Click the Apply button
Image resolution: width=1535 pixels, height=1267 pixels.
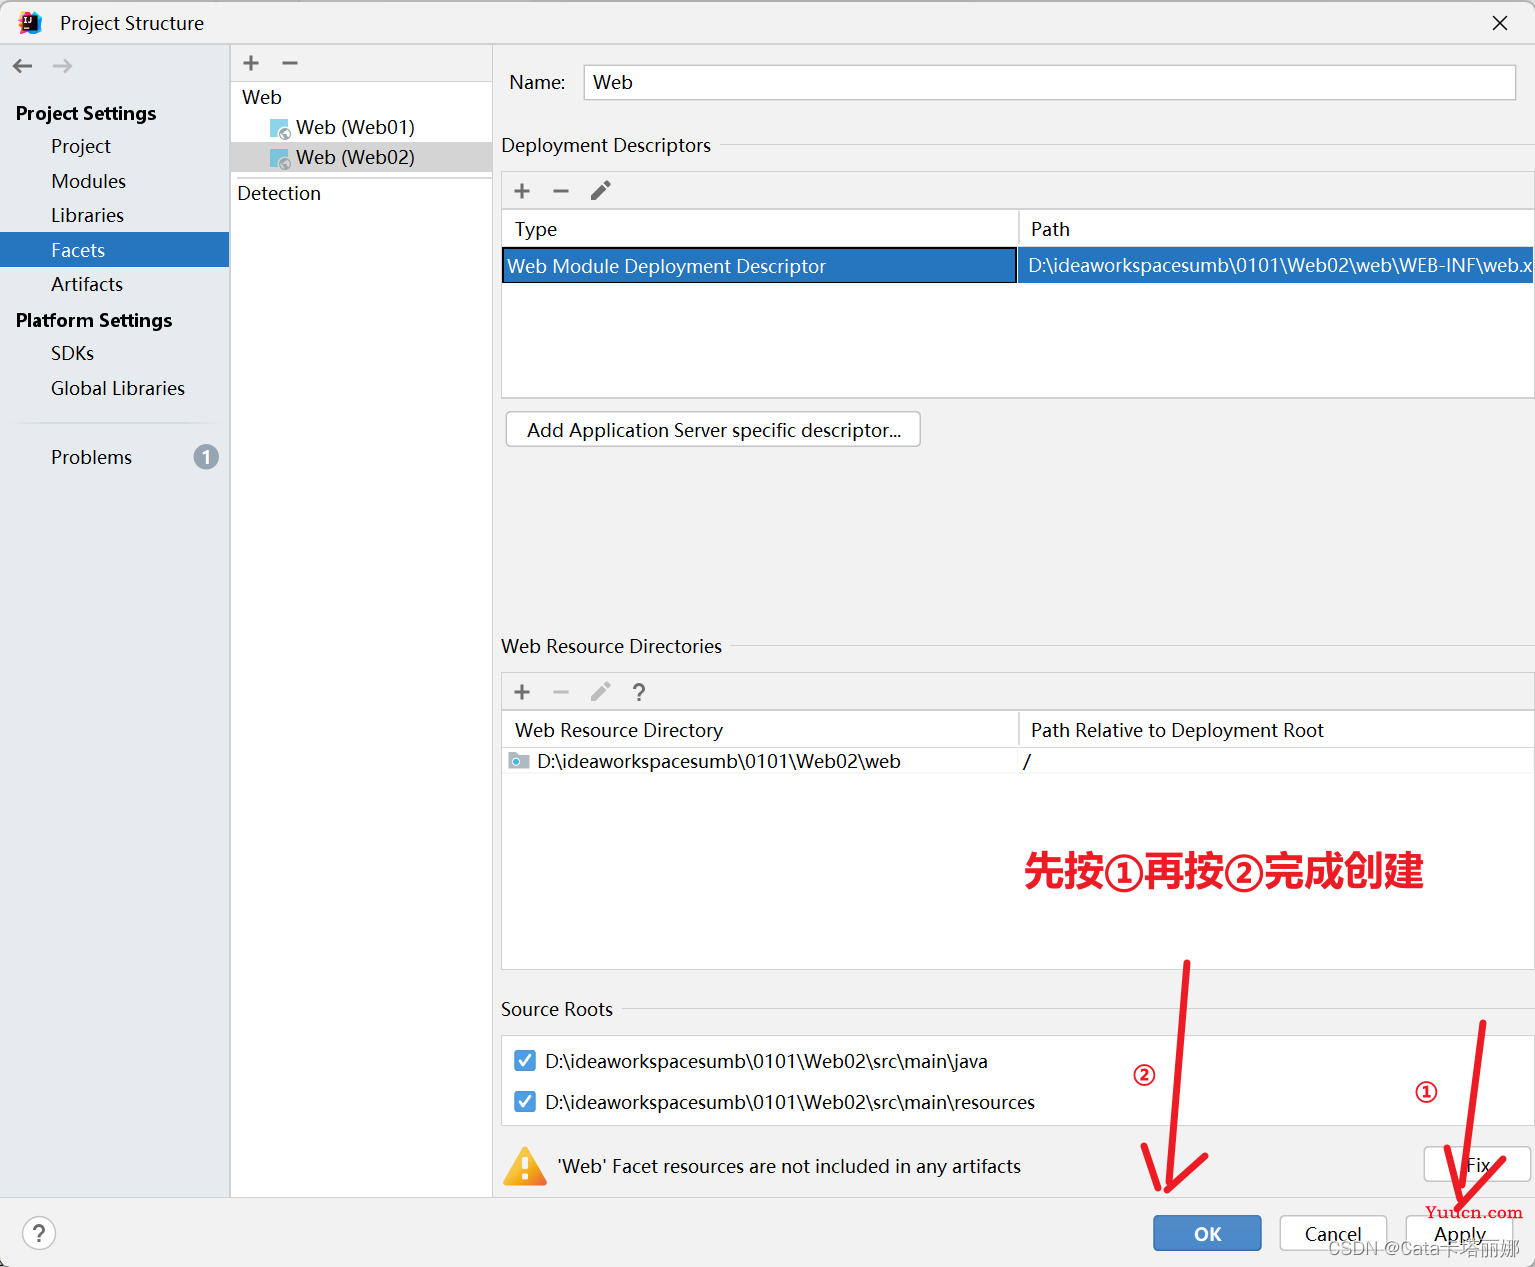coord(1459,1233)
